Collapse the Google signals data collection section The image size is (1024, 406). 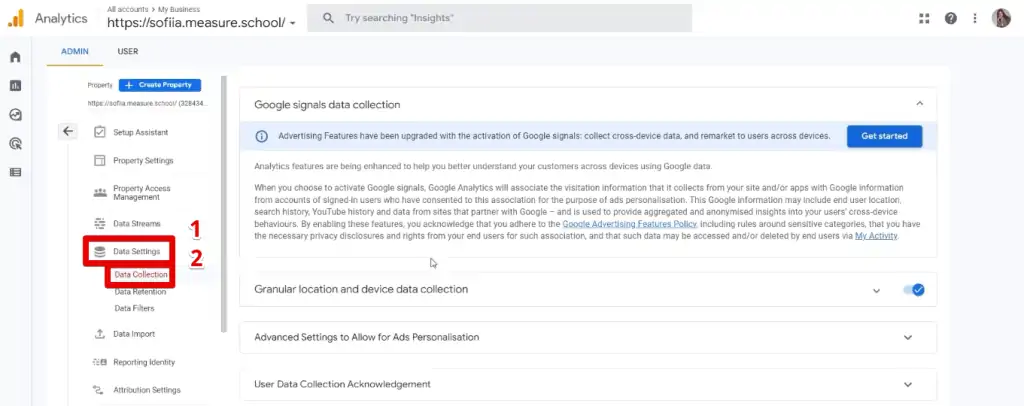click(x=920, y=104)
